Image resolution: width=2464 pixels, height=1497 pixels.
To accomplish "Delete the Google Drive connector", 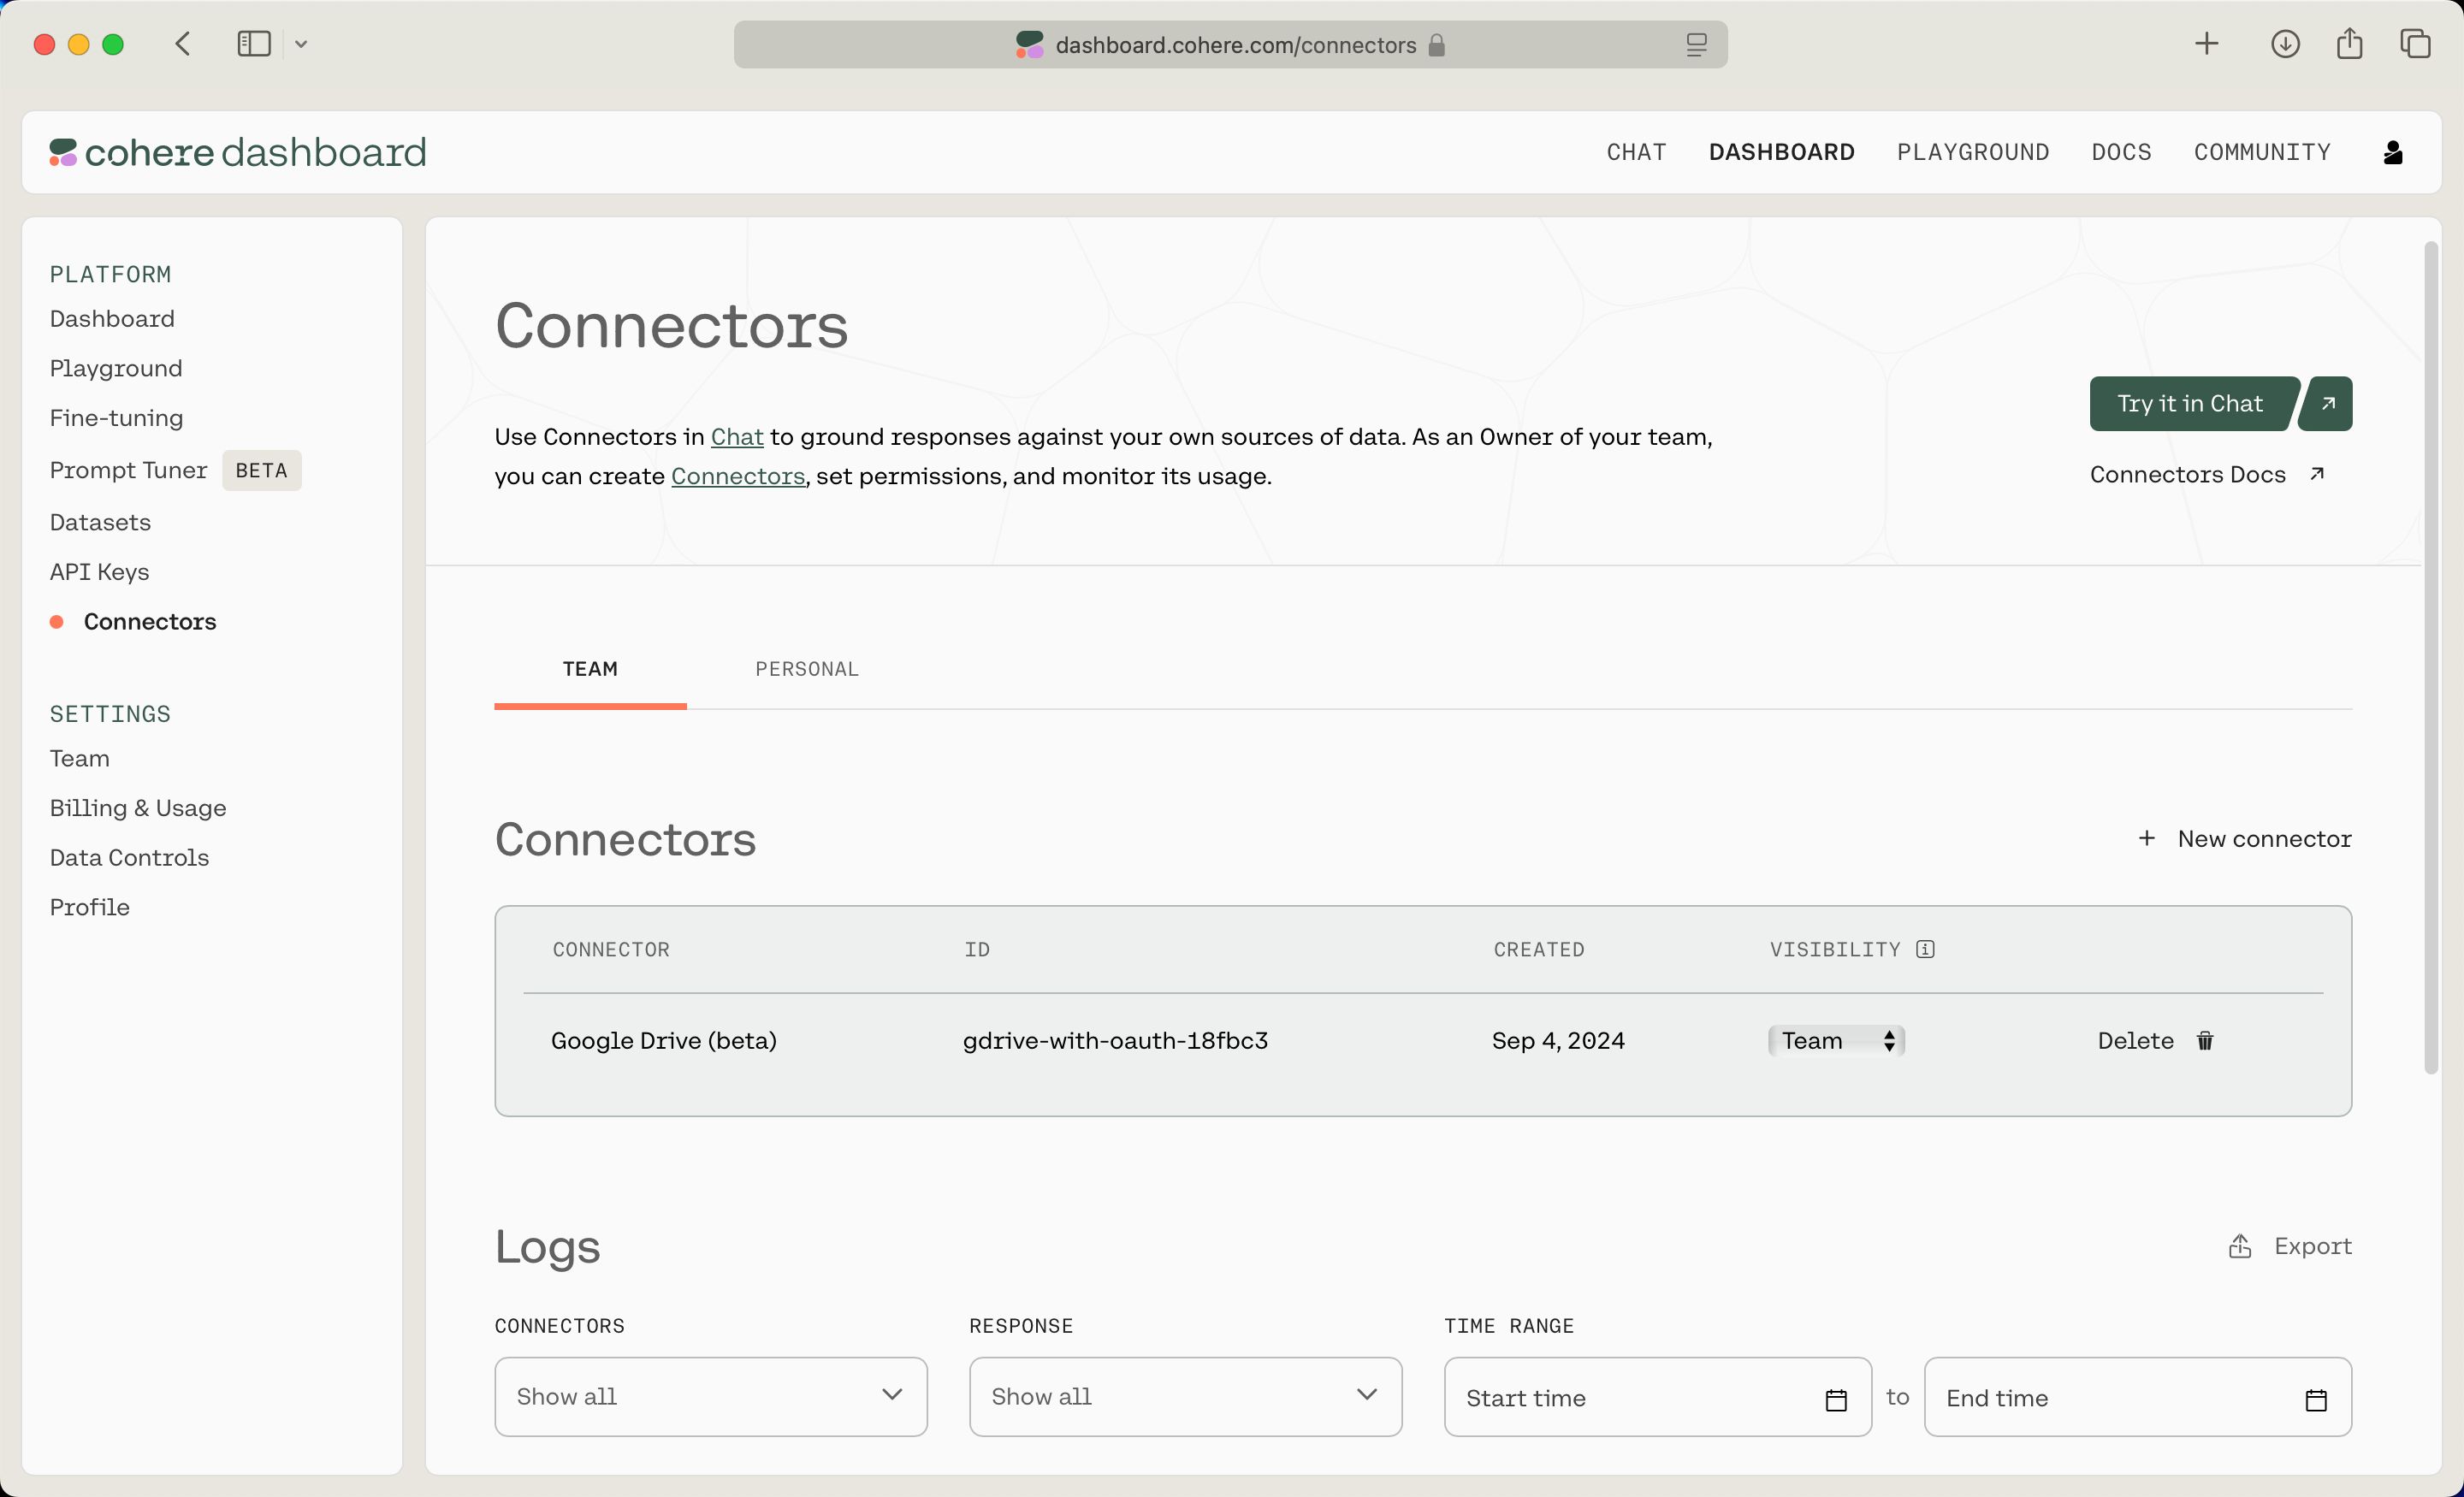I will (x=2156, y=1041).
